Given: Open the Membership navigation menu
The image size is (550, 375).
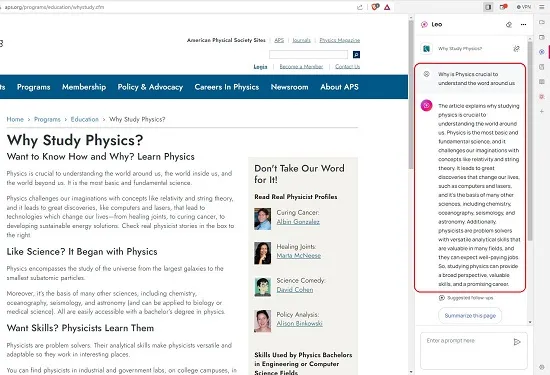Looking at the screenshot, I should pos(84,87).
